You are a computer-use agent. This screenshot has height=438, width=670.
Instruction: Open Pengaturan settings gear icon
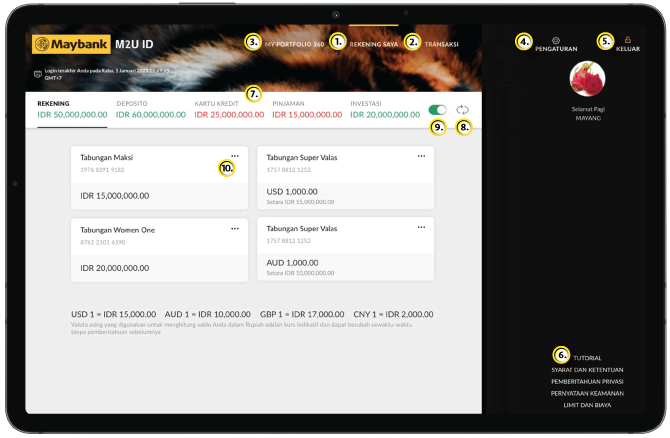[556, 41]
